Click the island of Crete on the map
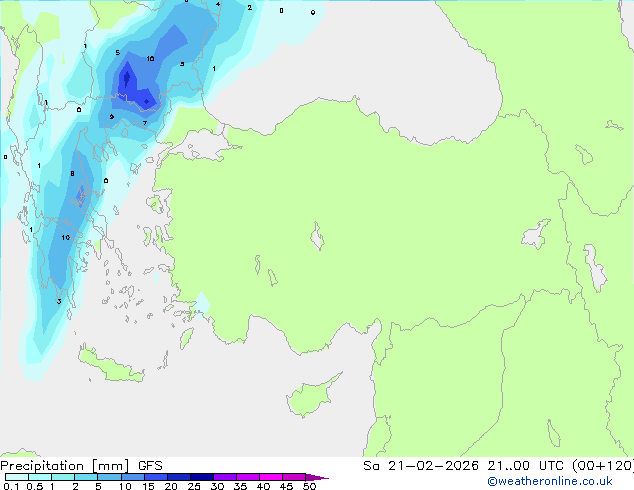 pos(112,366)
